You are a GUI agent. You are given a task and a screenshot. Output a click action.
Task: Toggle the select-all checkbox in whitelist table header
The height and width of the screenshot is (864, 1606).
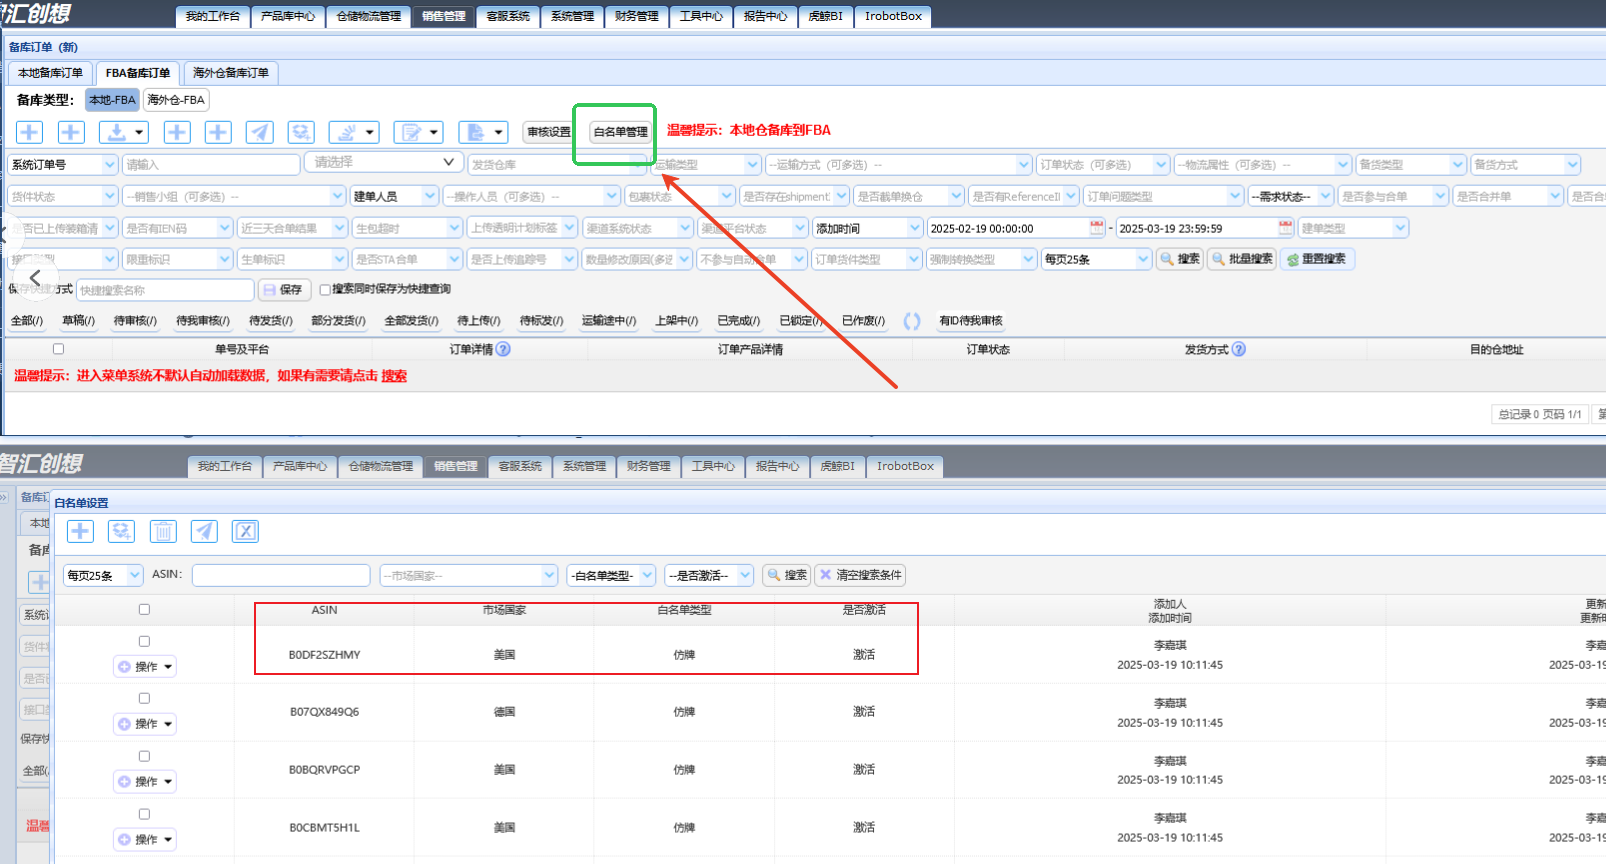[144, 609]
